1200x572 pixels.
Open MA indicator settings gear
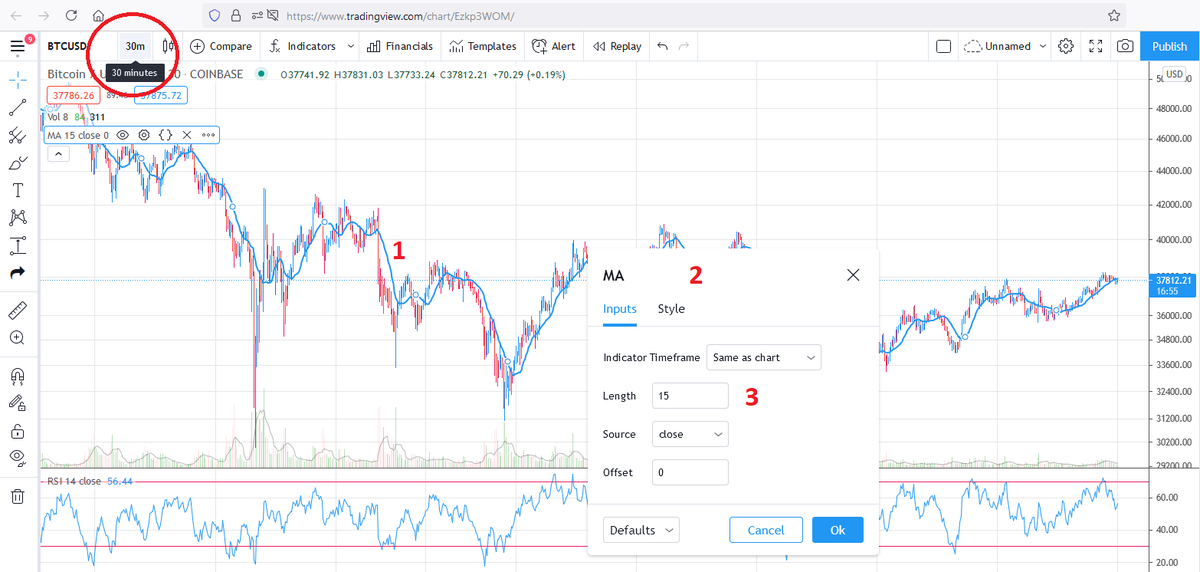click(x=144, y=134)
